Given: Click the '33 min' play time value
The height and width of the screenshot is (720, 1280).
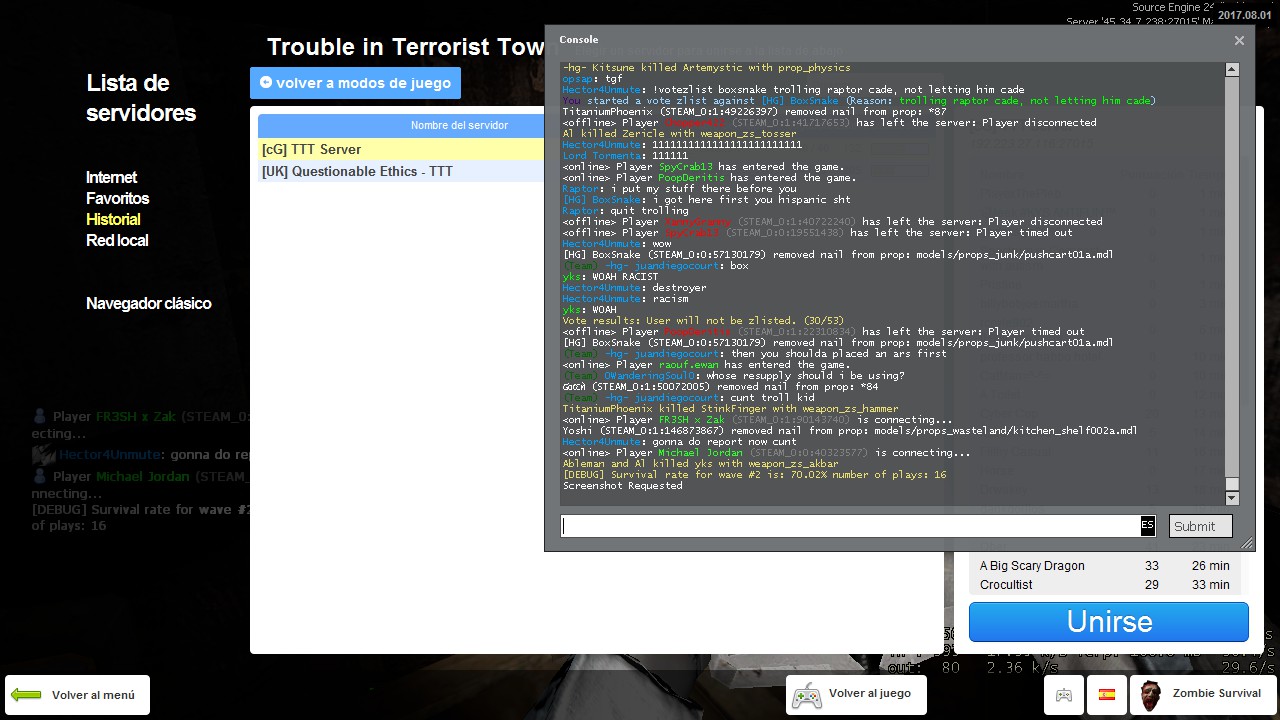Looking at the screenshot, I should point(1210,585).
